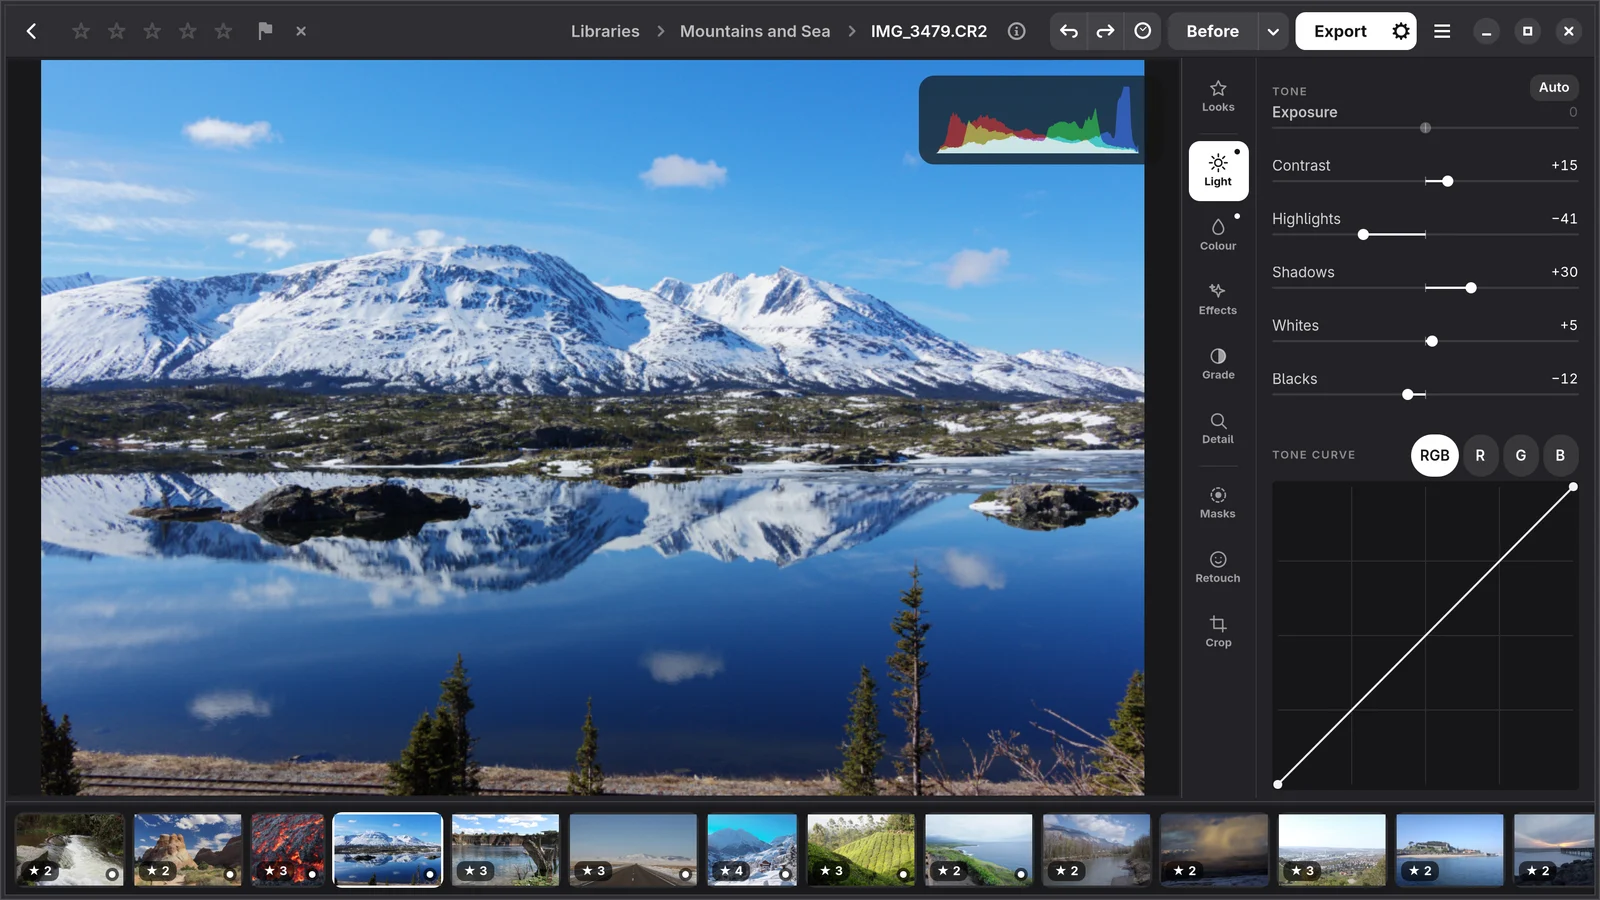Select the Crop tool
This screenshot has height=900, width=1600.
click(x=1218, y=632)
